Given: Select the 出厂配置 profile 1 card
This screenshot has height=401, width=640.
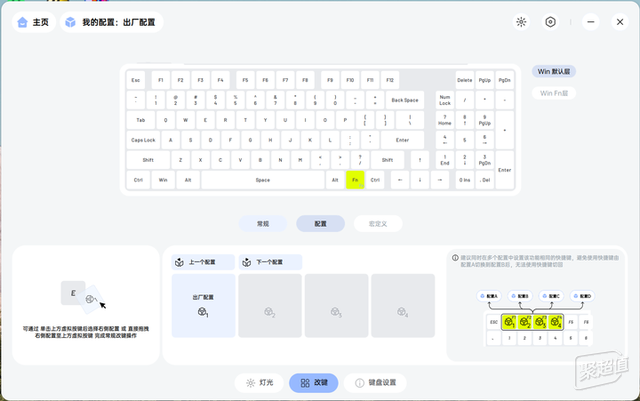Looking at the screenshot, I should [x=203, y=305].
